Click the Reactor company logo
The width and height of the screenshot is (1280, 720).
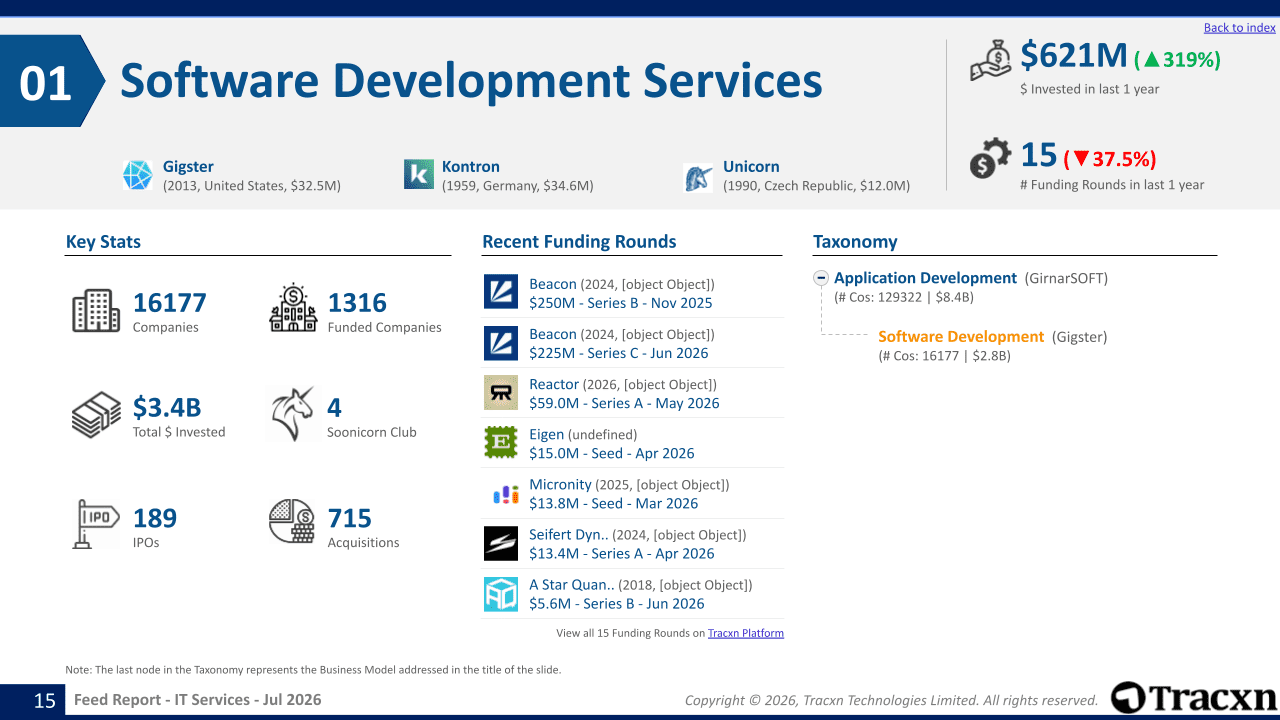(x=501, y=393)
